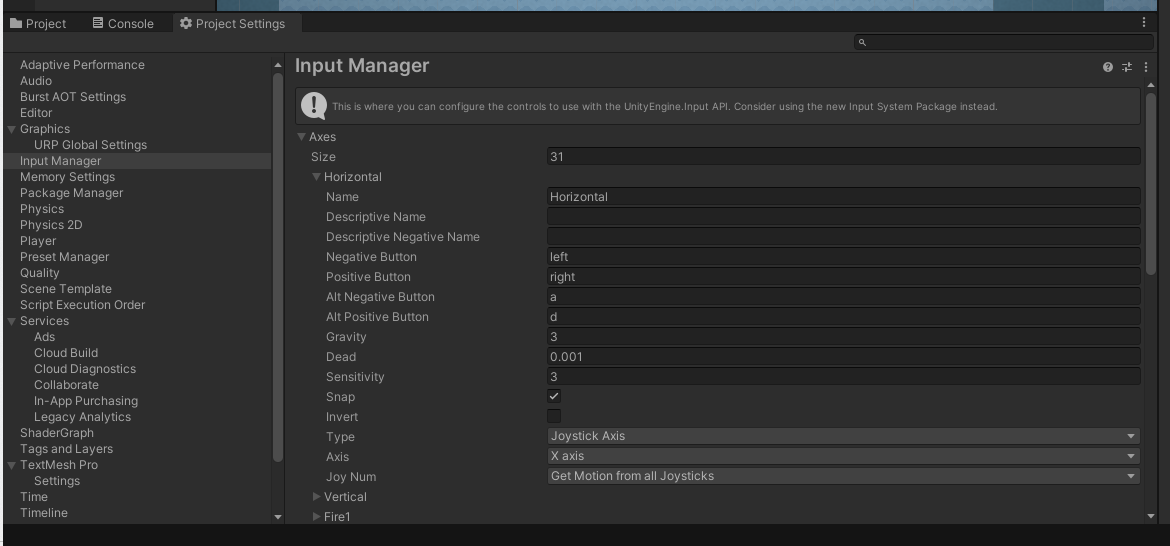The width and height of the screenshot is (1170, 546).
Task: Collapse the Horizontal axis foldout
Action: coord(316,177)
